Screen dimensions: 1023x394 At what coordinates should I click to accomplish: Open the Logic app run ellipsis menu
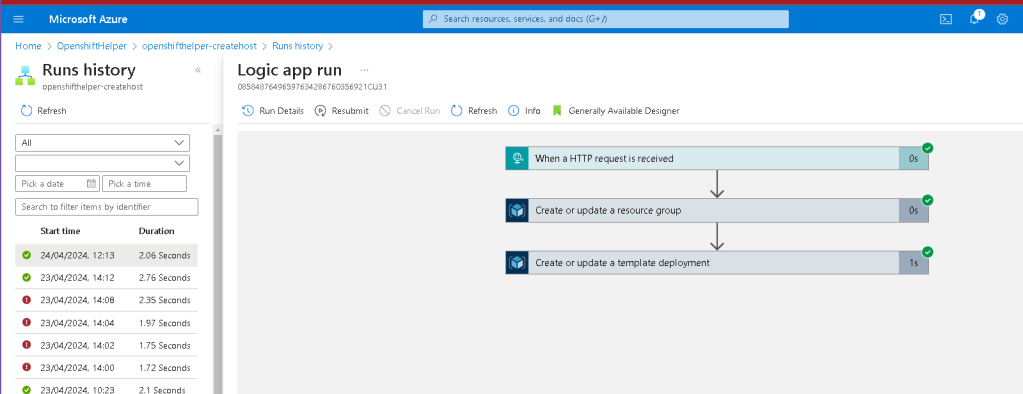pyautogui.click(x=364, y=70)
